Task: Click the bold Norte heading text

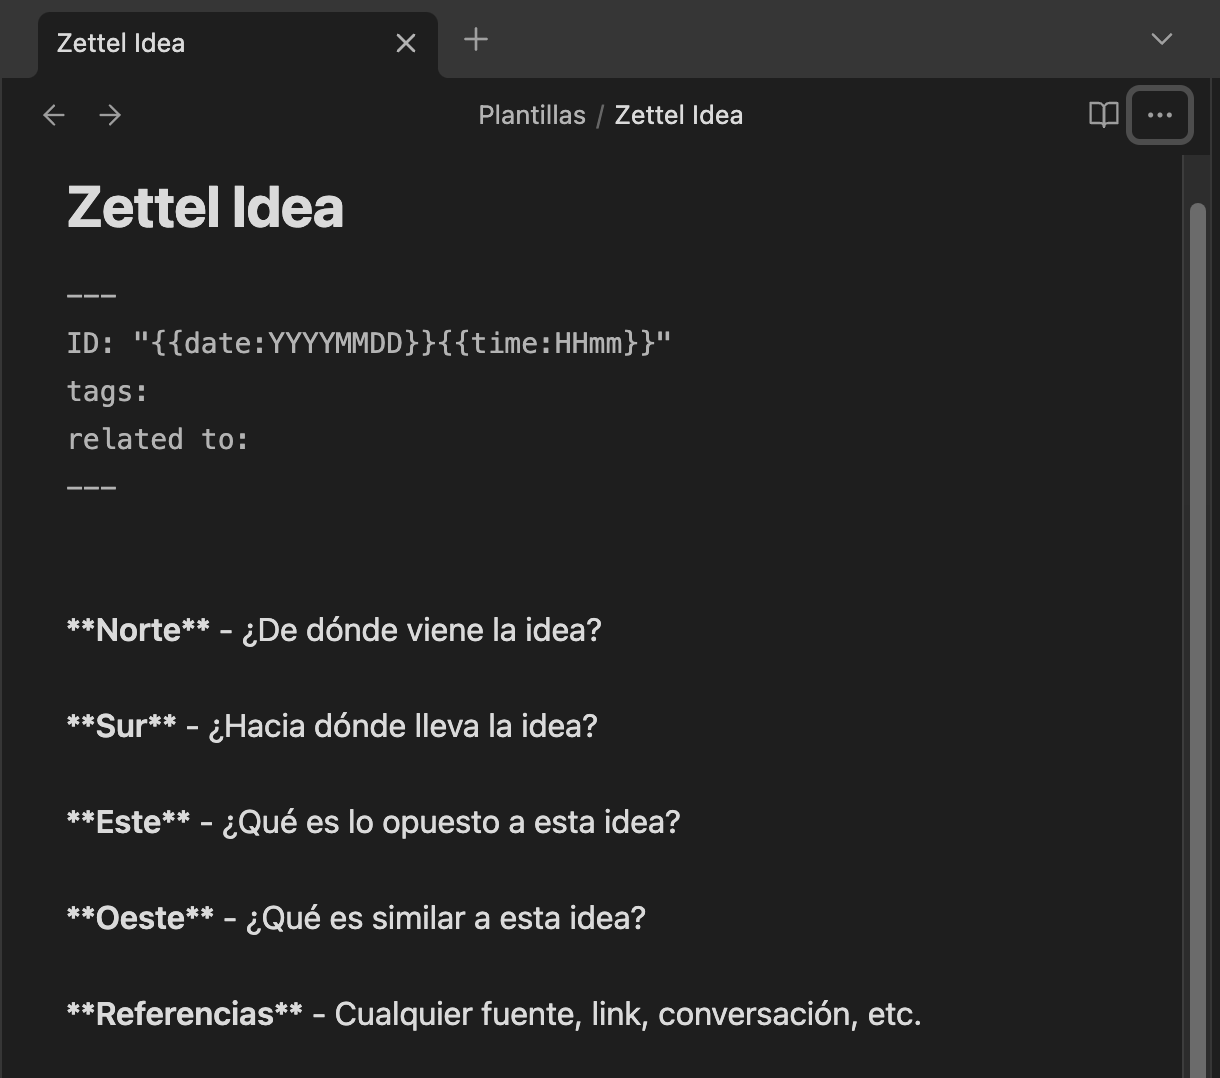Action: [136, 630]
